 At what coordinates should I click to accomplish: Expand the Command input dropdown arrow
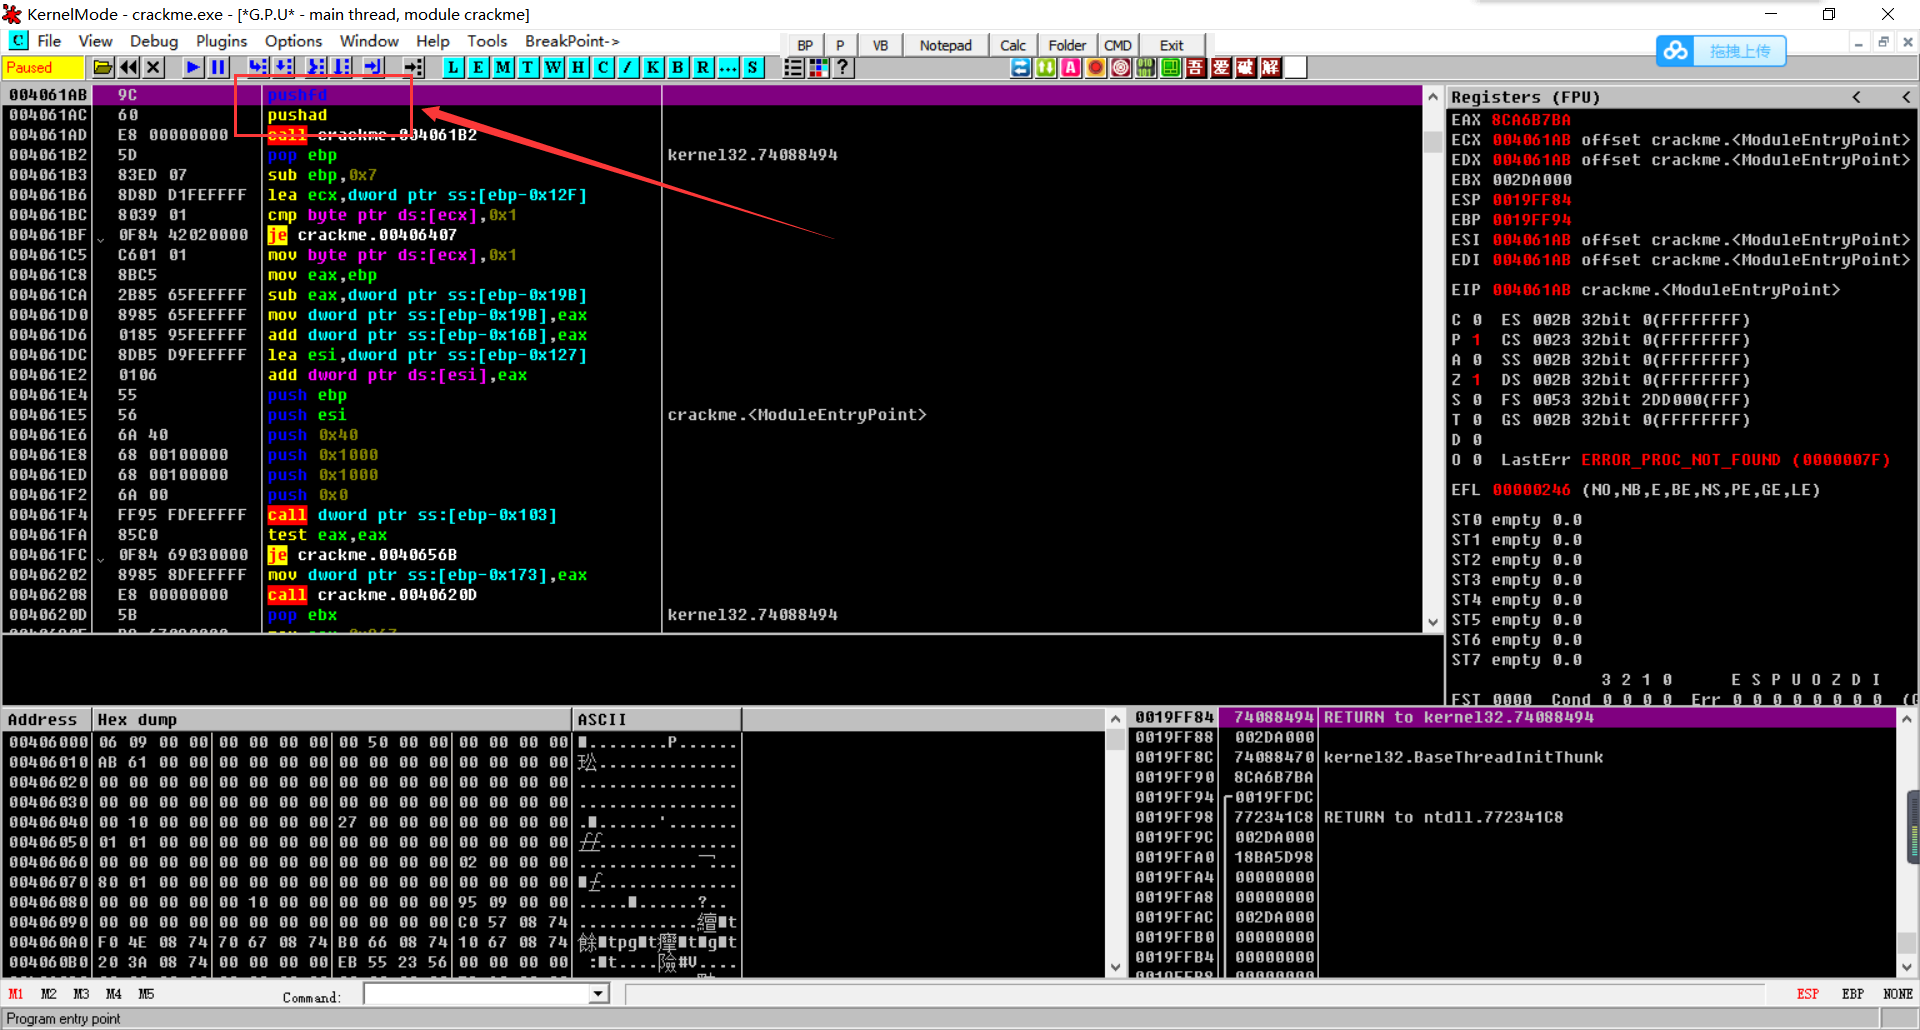(598, 994)
